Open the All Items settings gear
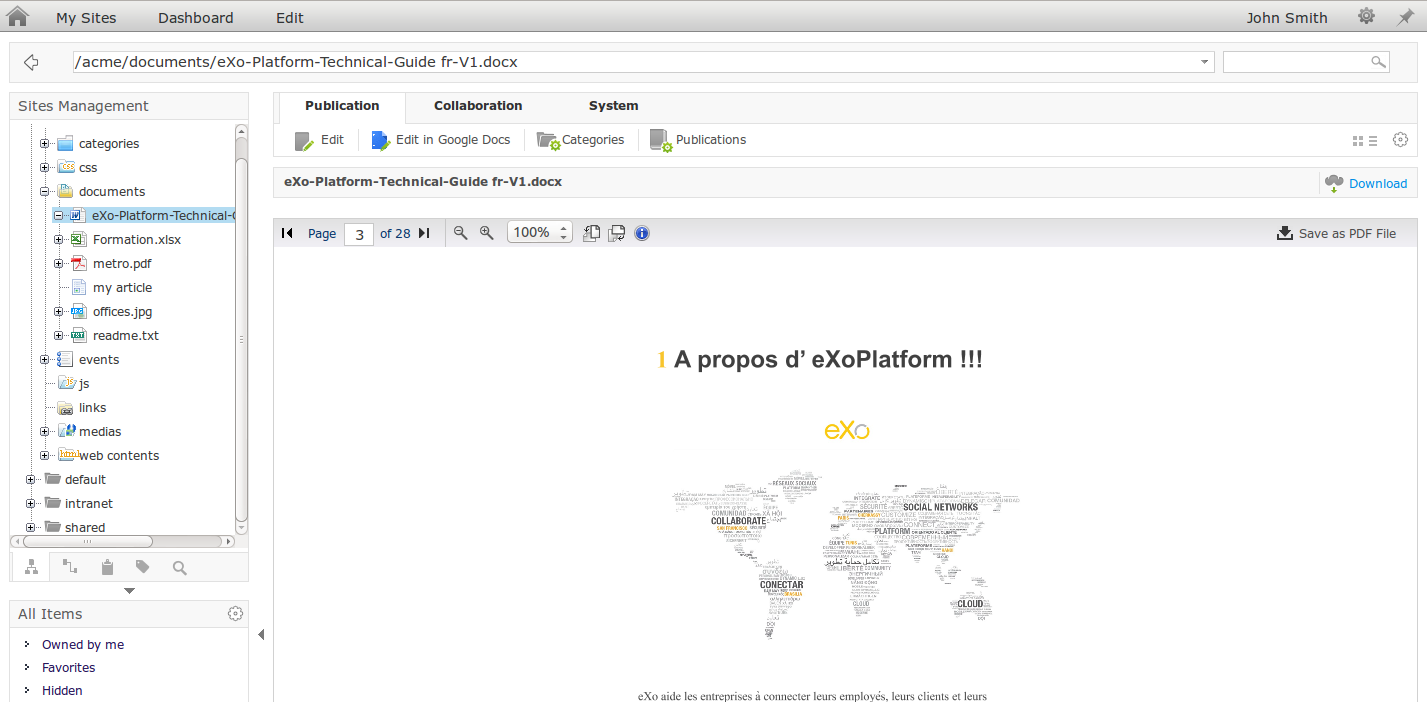Screen dimensions: 1427x702 point(235,613)
